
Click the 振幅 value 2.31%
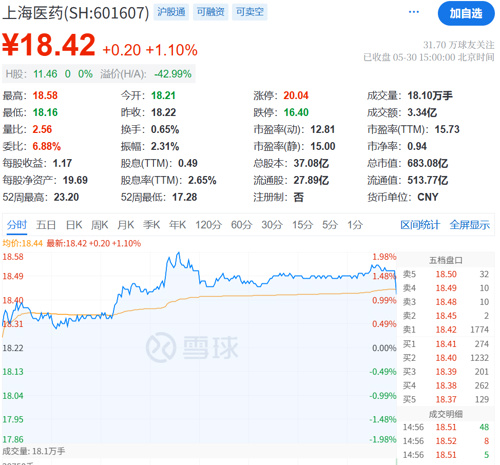(165, 146)
